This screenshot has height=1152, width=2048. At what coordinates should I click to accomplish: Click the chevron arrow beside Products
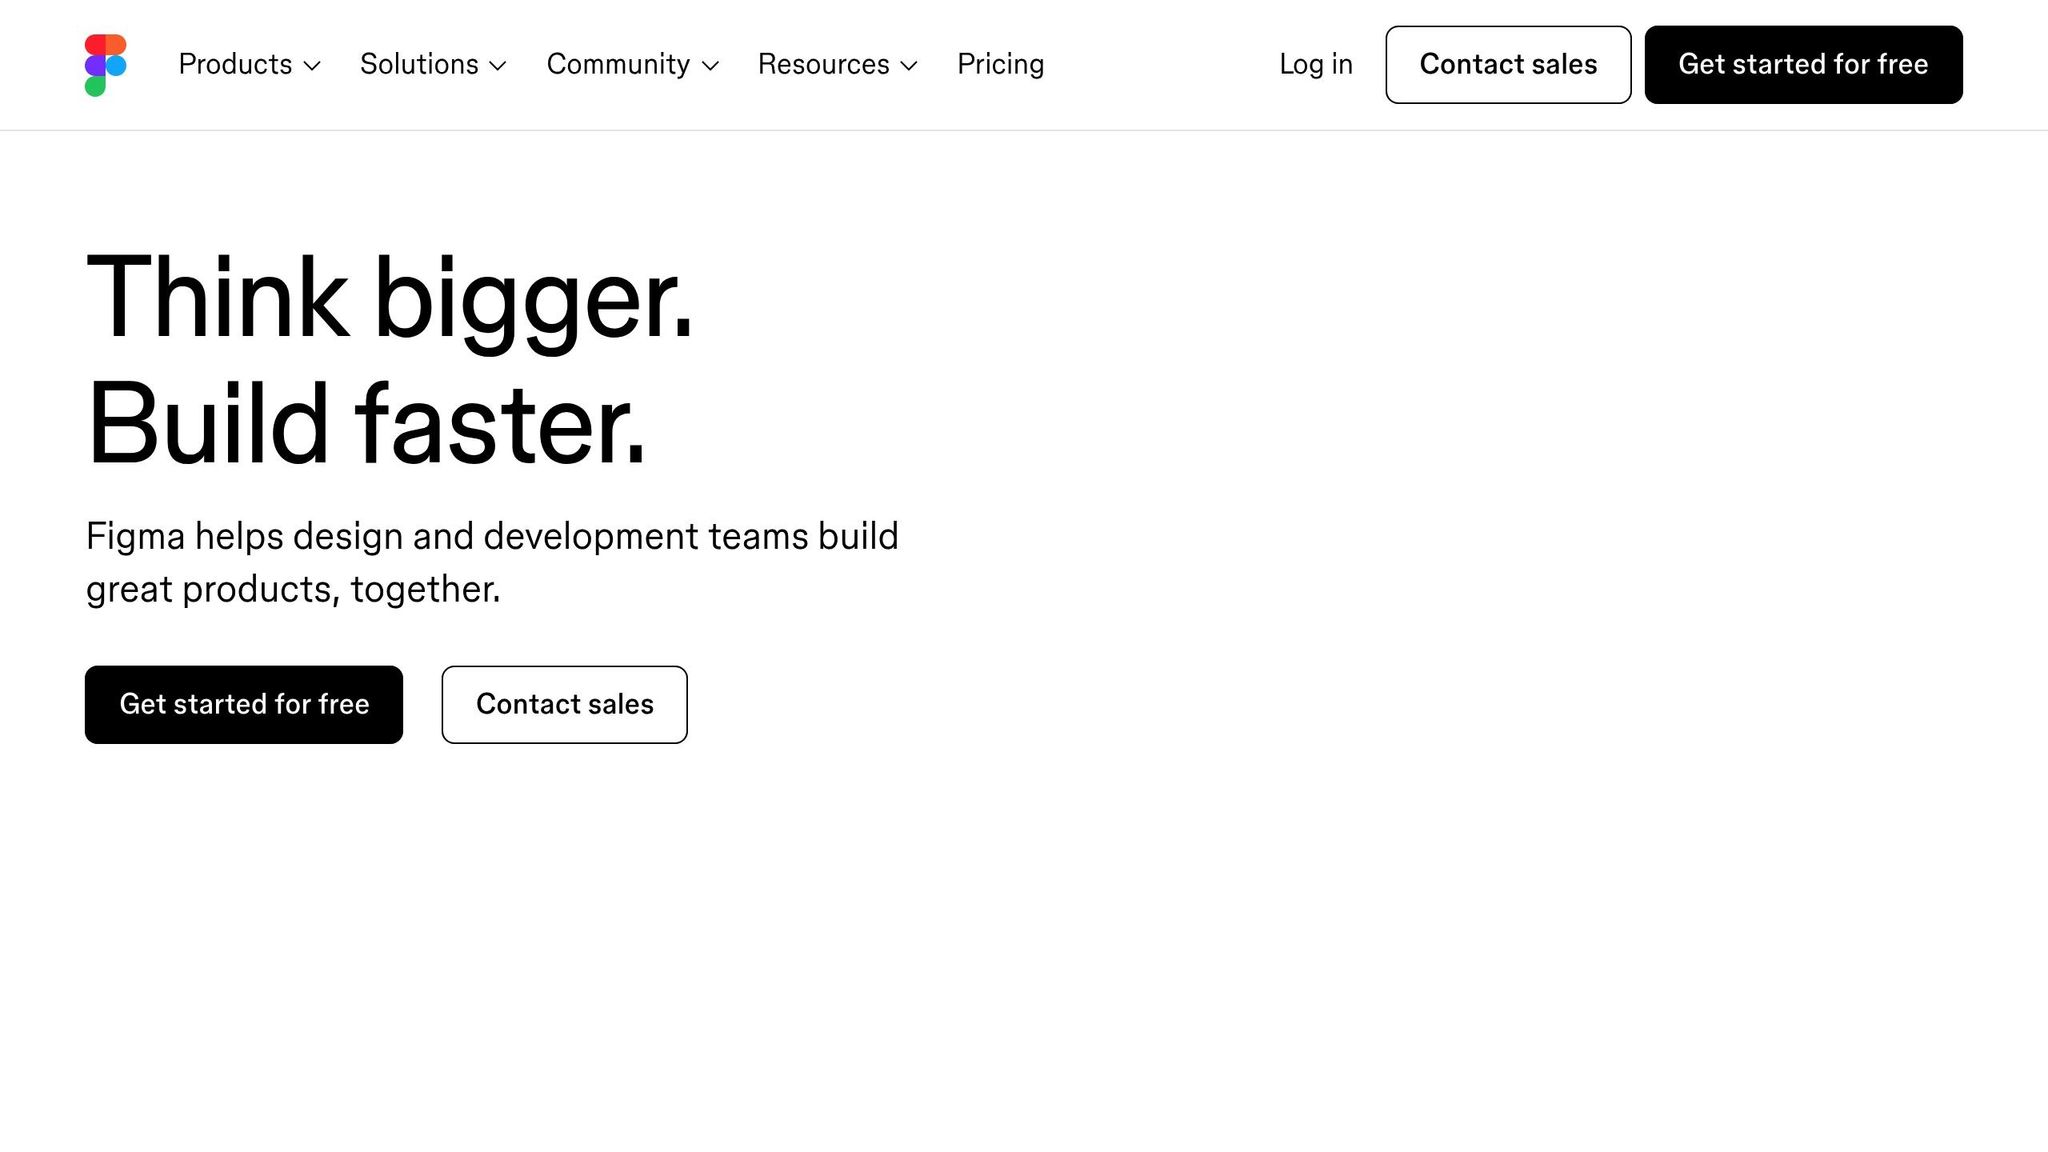click(x=312, y=66)
